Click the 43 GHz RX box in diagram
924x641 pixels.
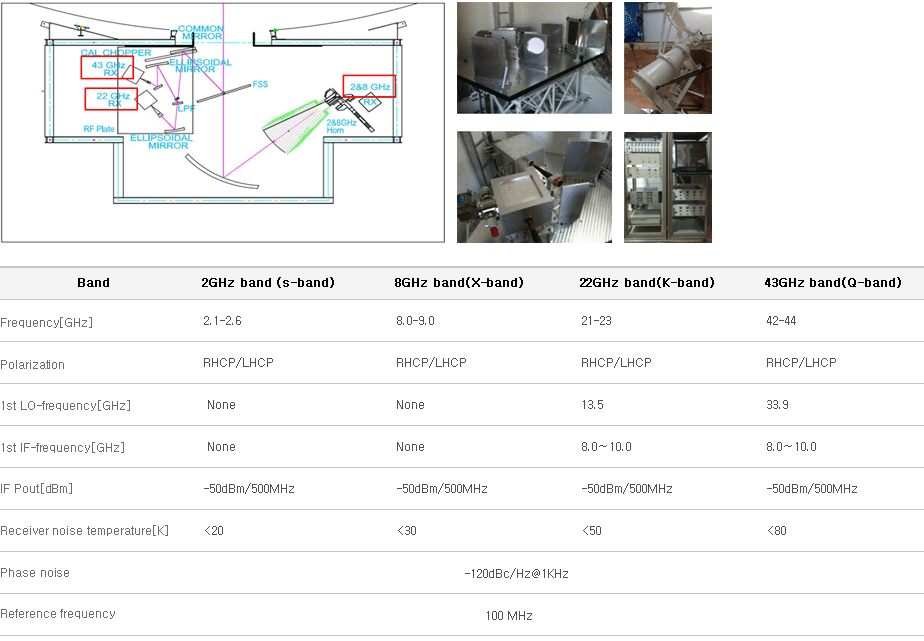point(107,68)
